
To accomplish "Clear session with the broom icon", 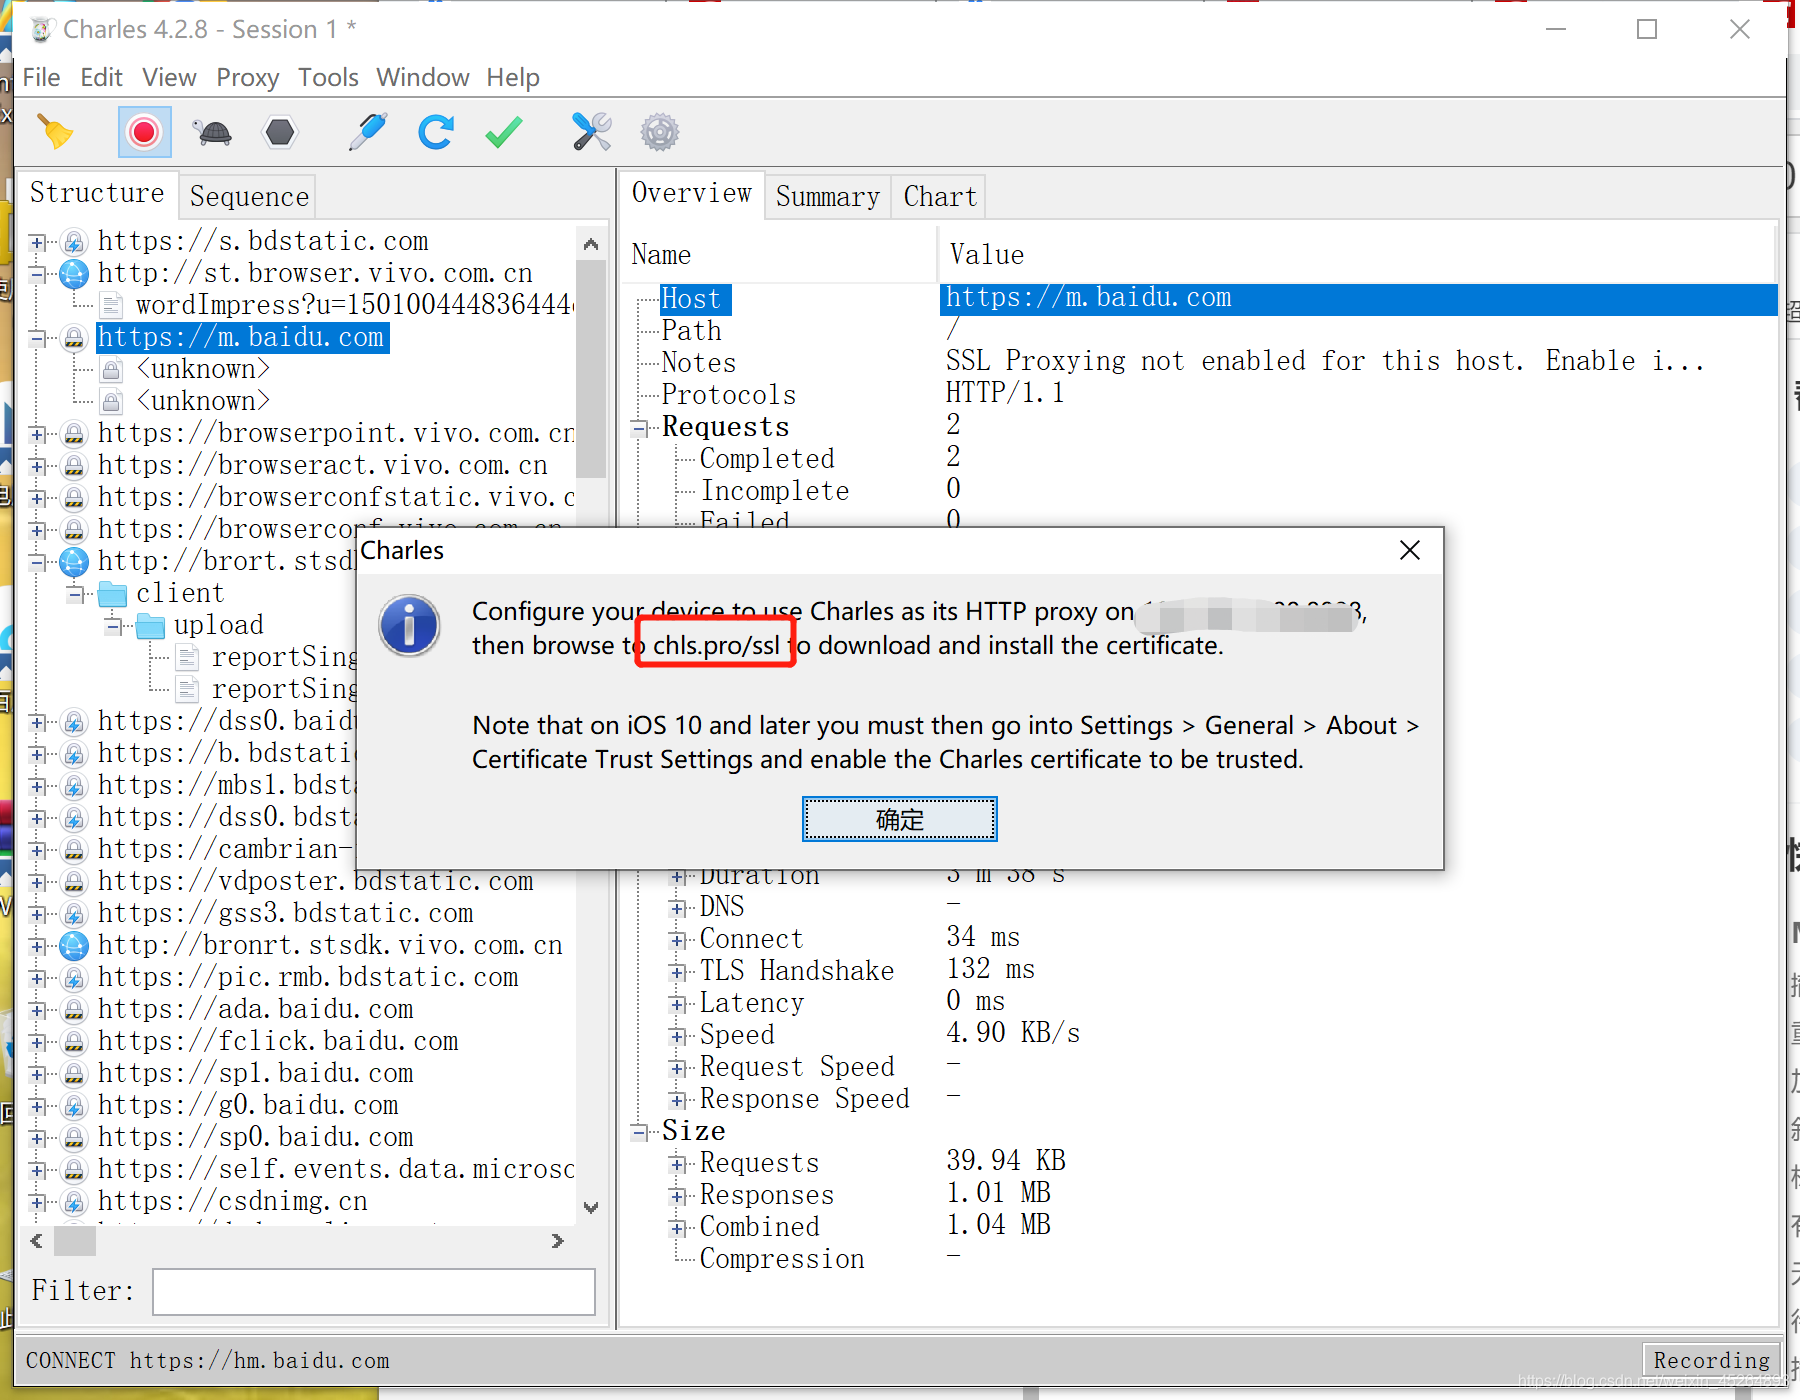I will coord(55,132).
